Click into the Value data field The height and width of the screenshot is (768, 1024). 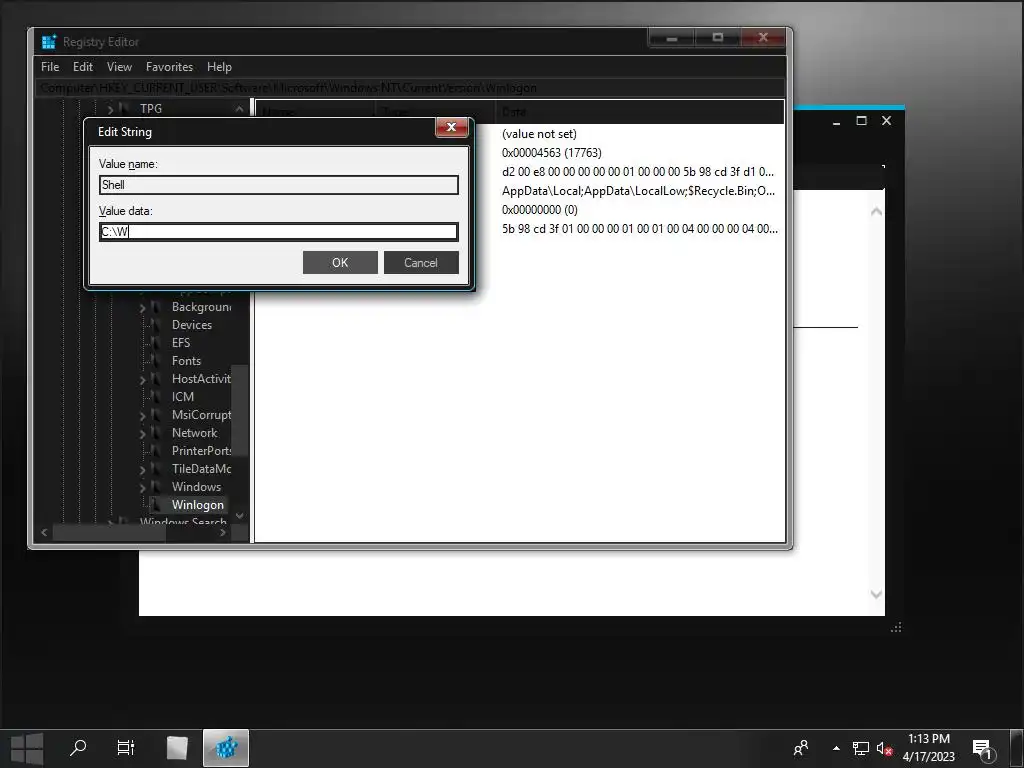pos(279,231)
